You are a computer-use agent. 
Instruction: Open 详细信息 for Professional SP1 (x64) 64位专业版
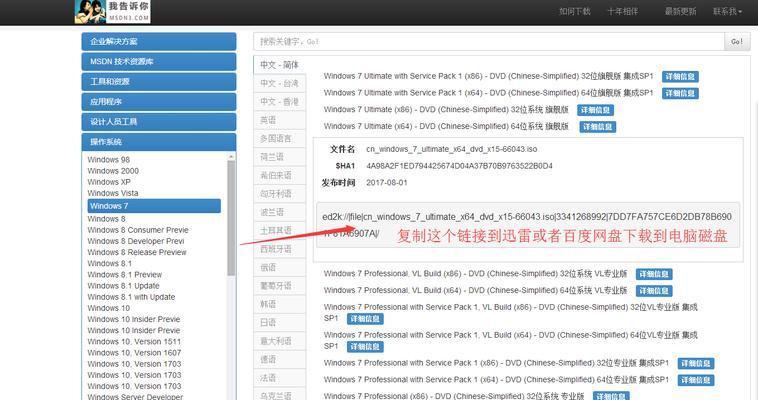click(x=696, y=380)
